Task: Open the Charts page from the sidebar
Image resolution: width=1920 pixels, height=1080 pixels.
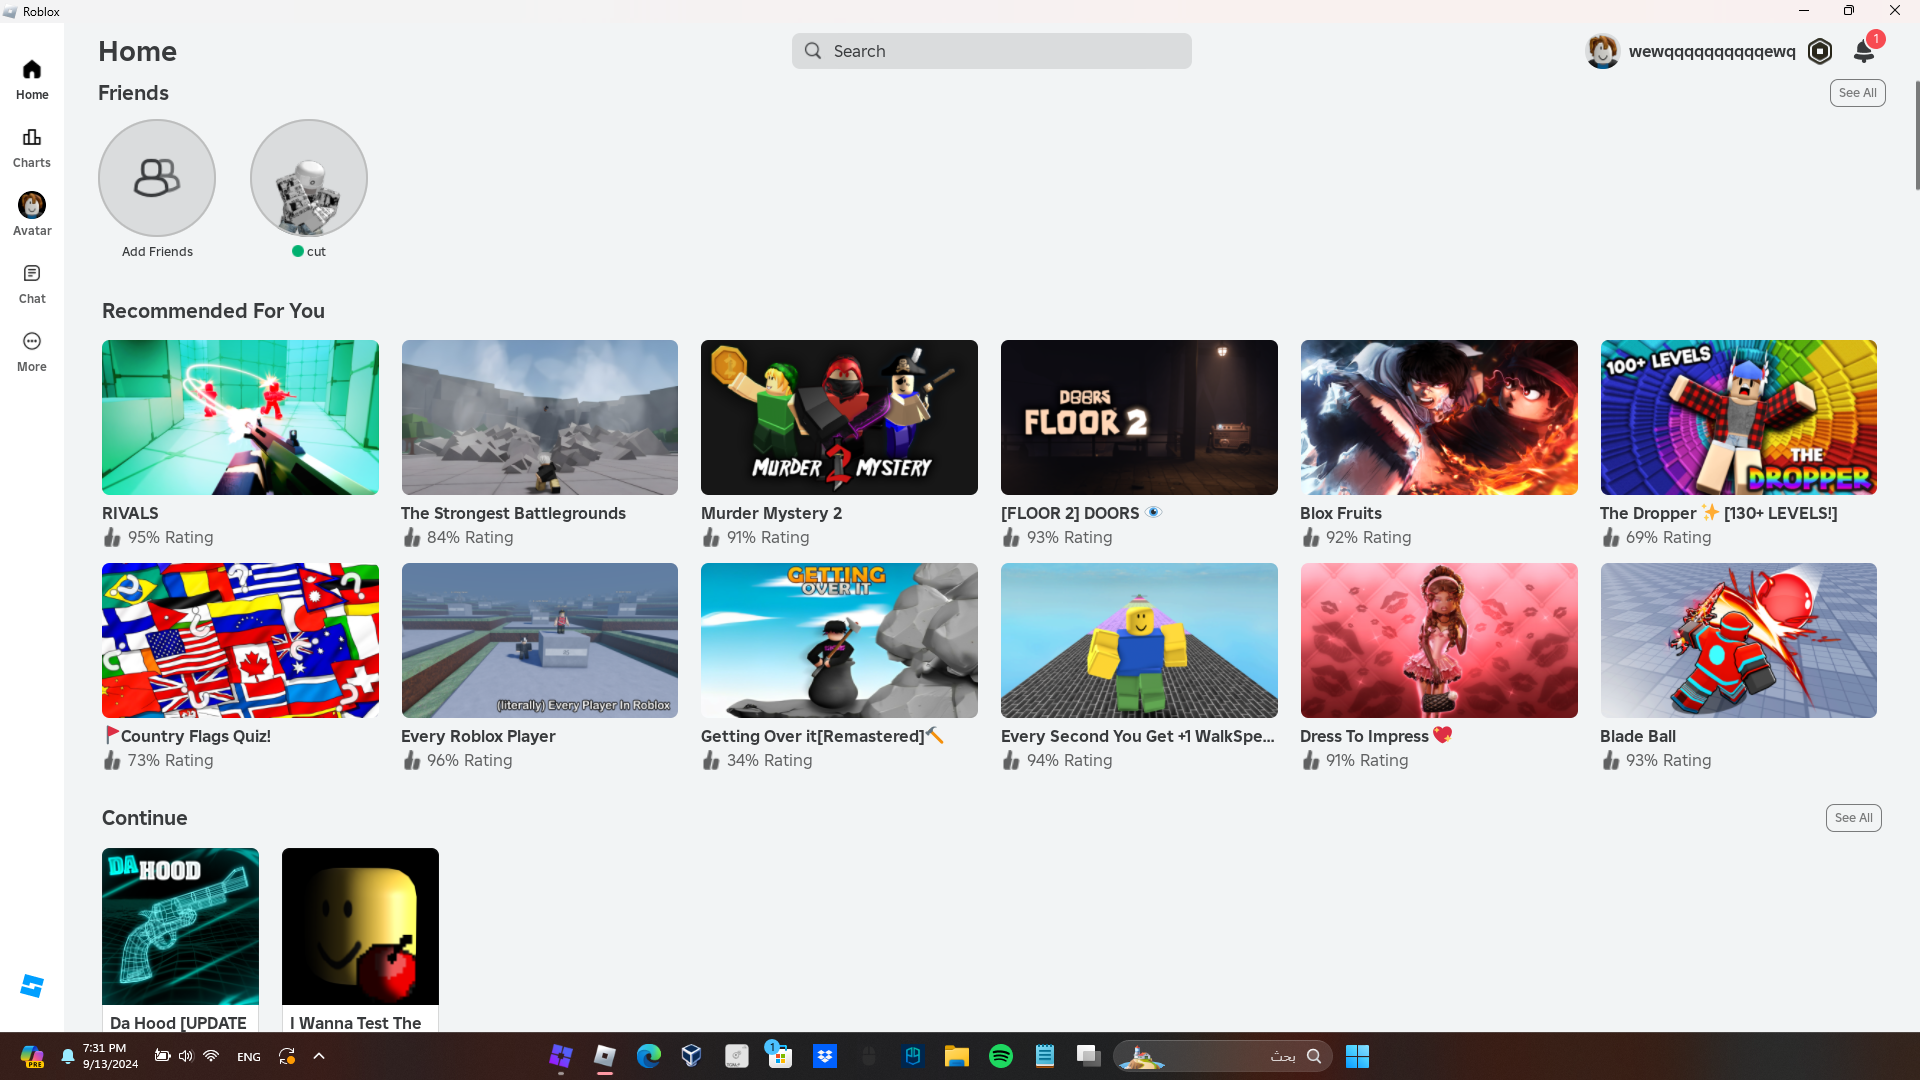Action: [32, 147]
